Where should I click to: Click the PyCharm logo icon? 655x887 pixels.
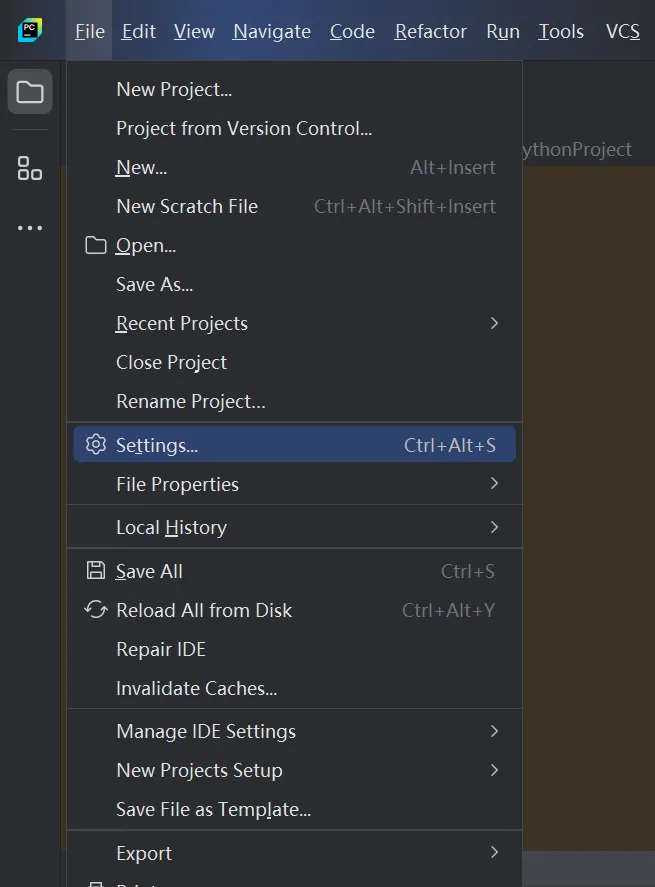coord(30,30)
